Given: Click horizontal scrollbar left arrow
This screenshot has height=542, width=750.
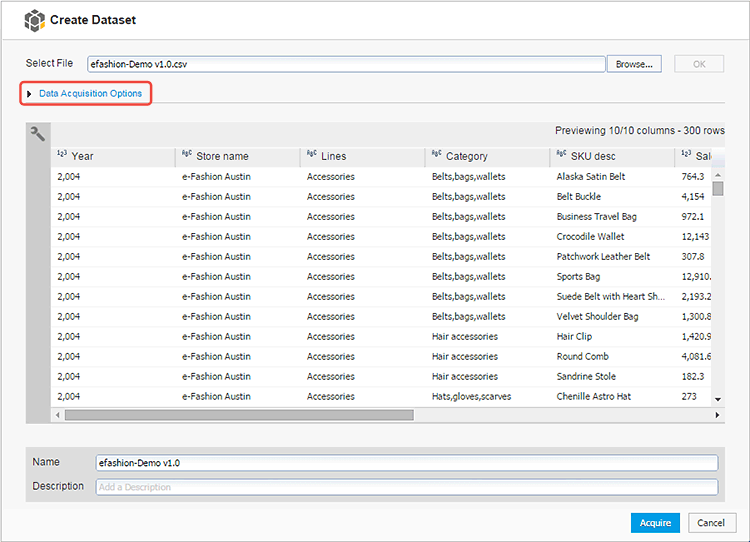Looking at the screenshot, I should pos(57,414).
